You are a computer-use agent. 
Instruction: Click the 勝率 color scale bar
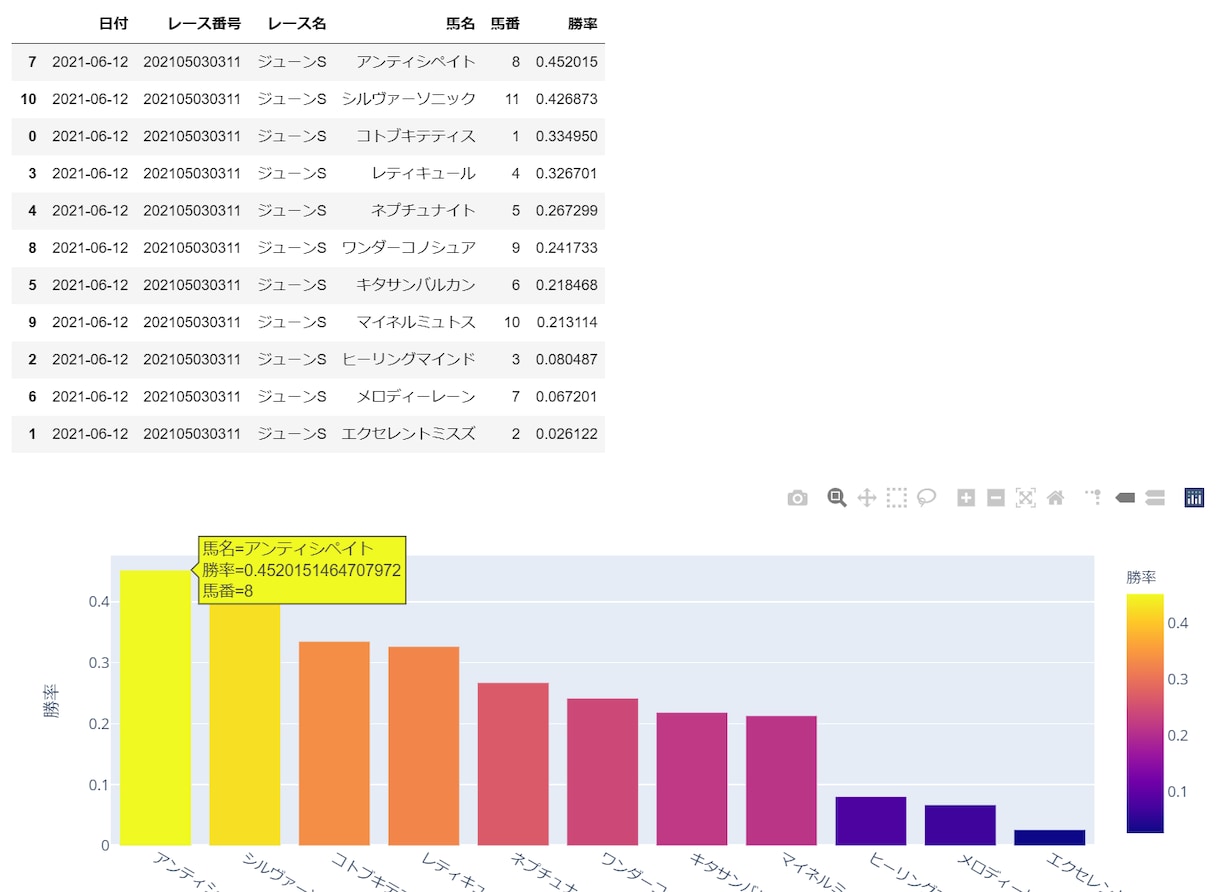click(1145, 713)
